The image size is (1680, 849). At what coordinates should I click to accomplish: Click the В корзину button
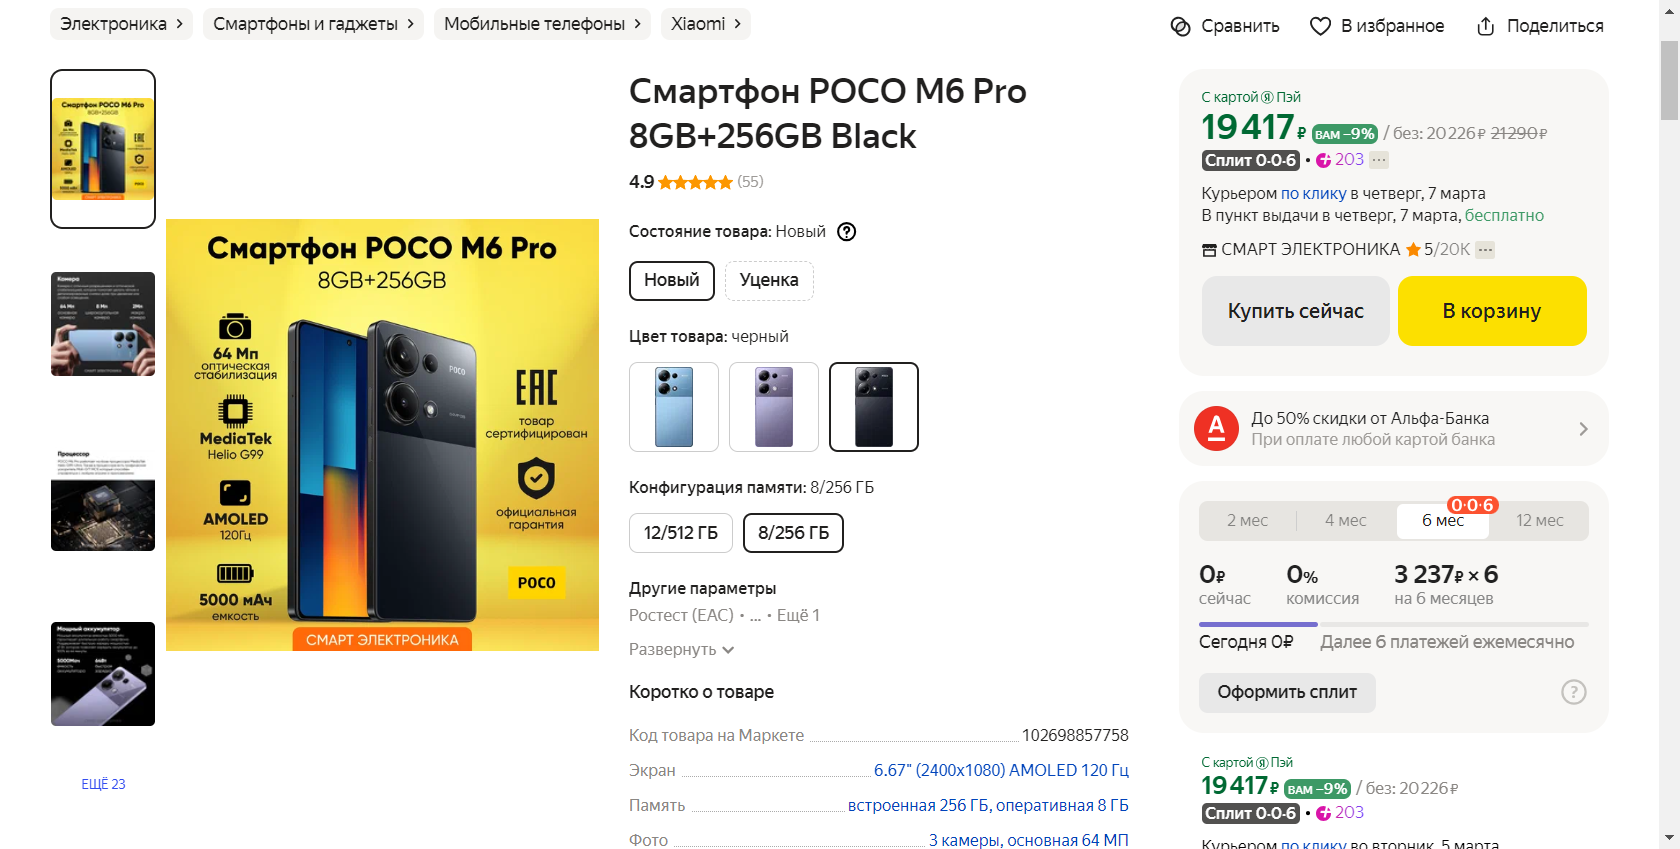coord(1491,311)
